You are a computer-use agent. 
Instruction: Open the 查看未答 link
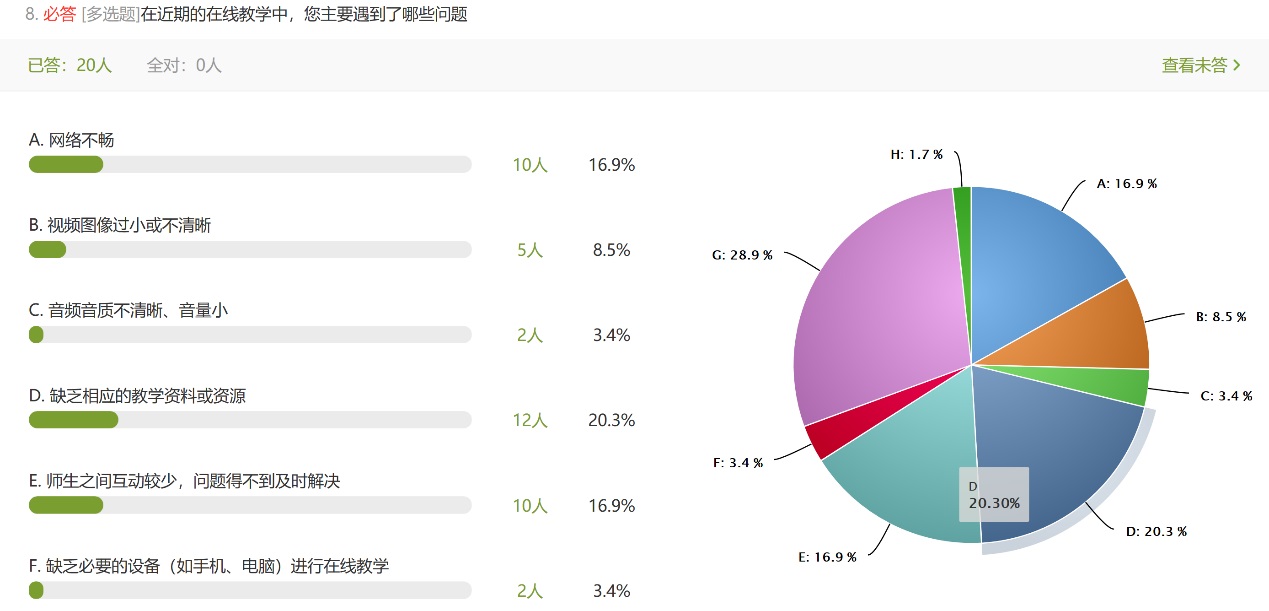pos(1201,65)
